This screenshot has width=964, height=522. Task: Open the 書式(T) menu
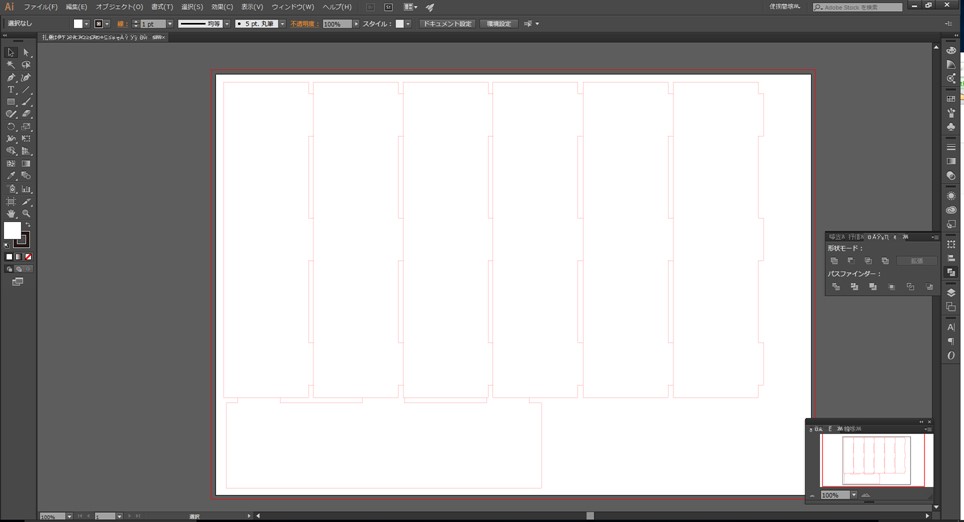(162, 7)
